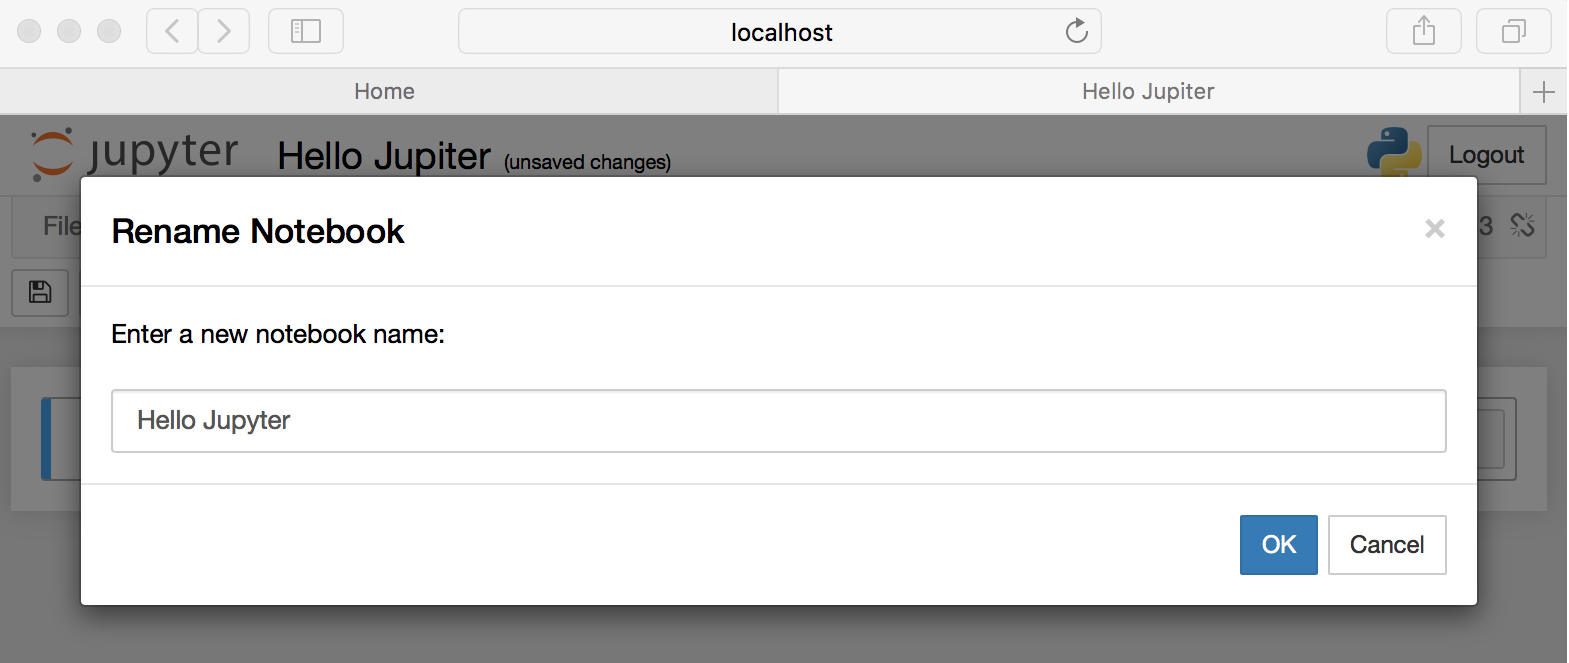Click the browser forward arrow button
1569x663 pixels.
[224, 31]
